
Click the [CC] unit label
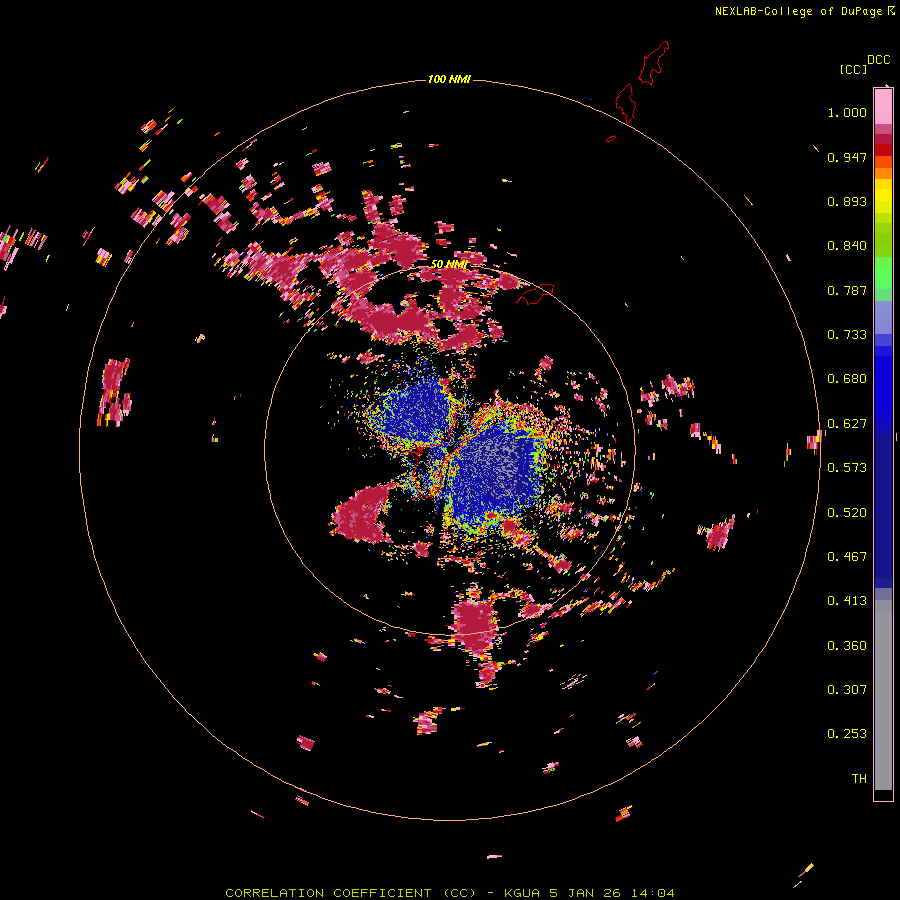coord(853,69)
